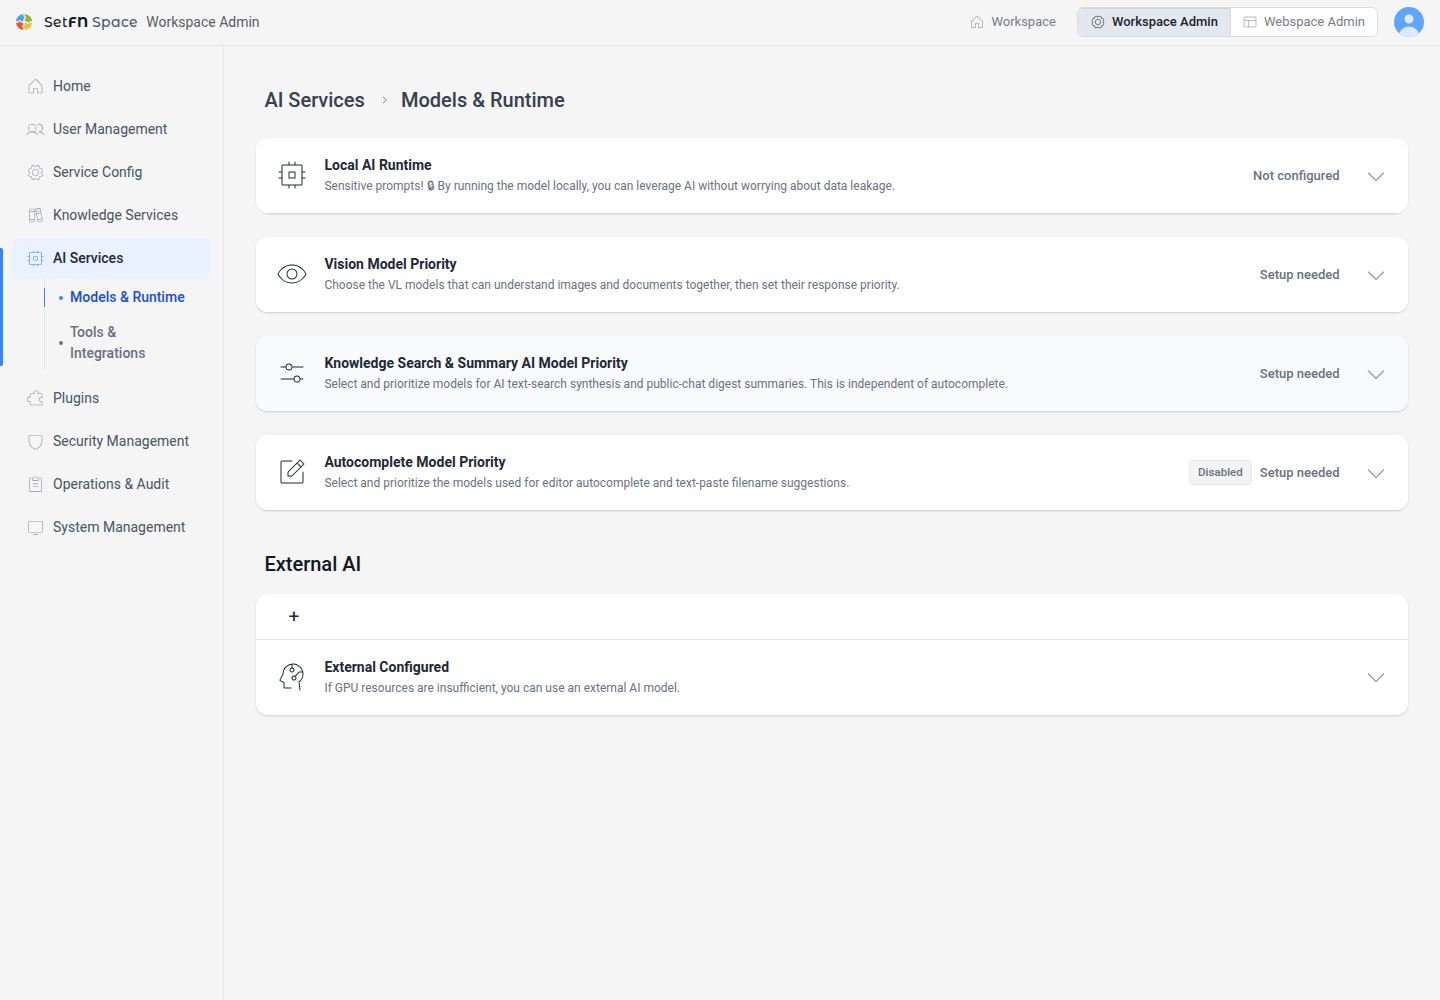Image resolution: width=1440 pixels, height=1000 pixels.
Task: Click the Autocomplete Disabled badge
Action: point(1220,472)
